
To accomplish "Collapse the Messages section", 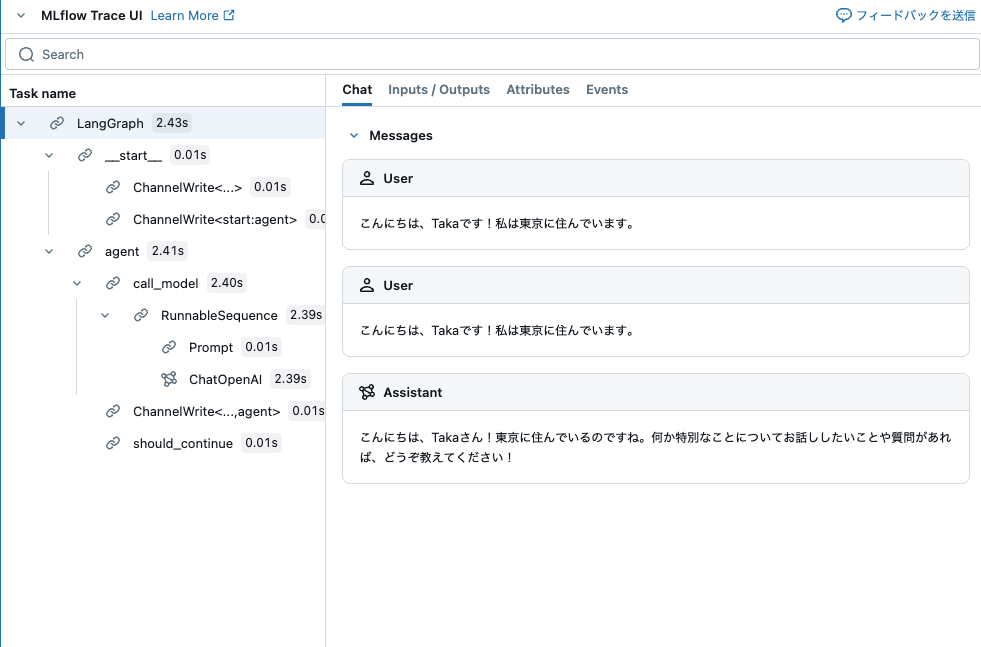I will pyautogui.click(x=352, y=135).
